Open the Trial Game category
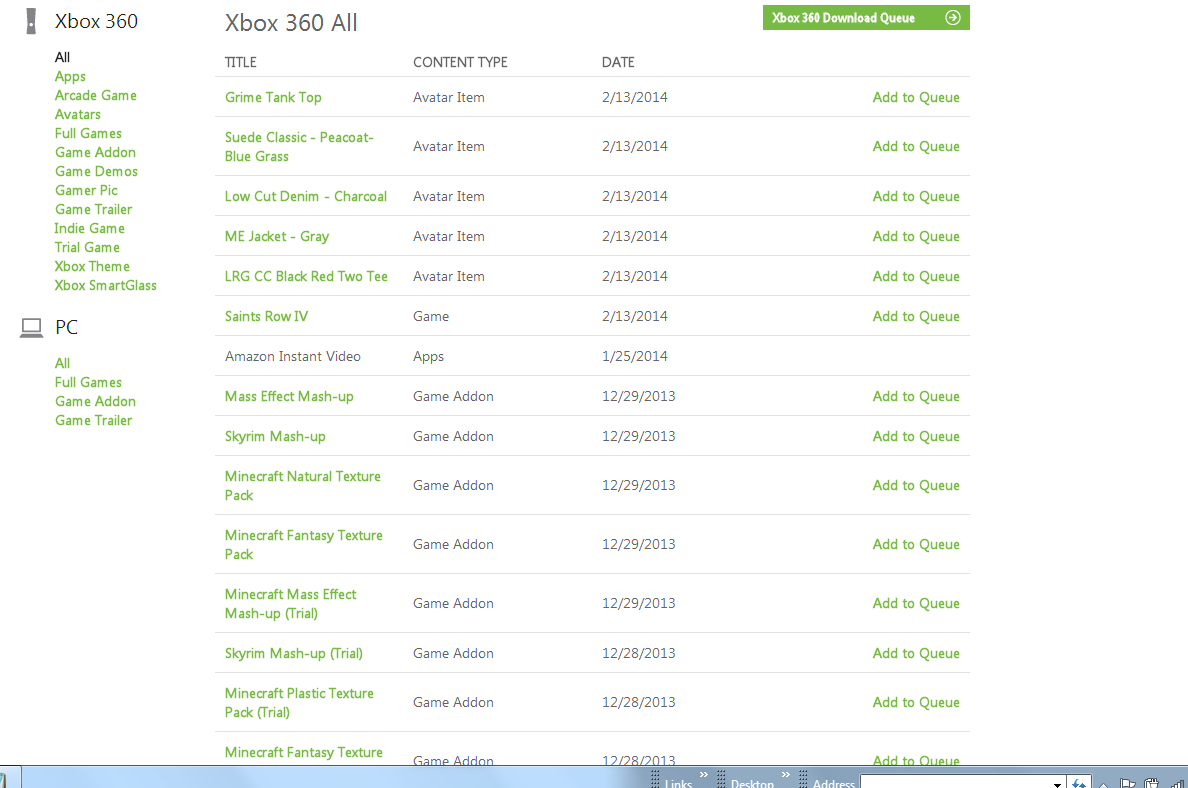Screen dimensions: 1188x788 click(x=87, y=247)
